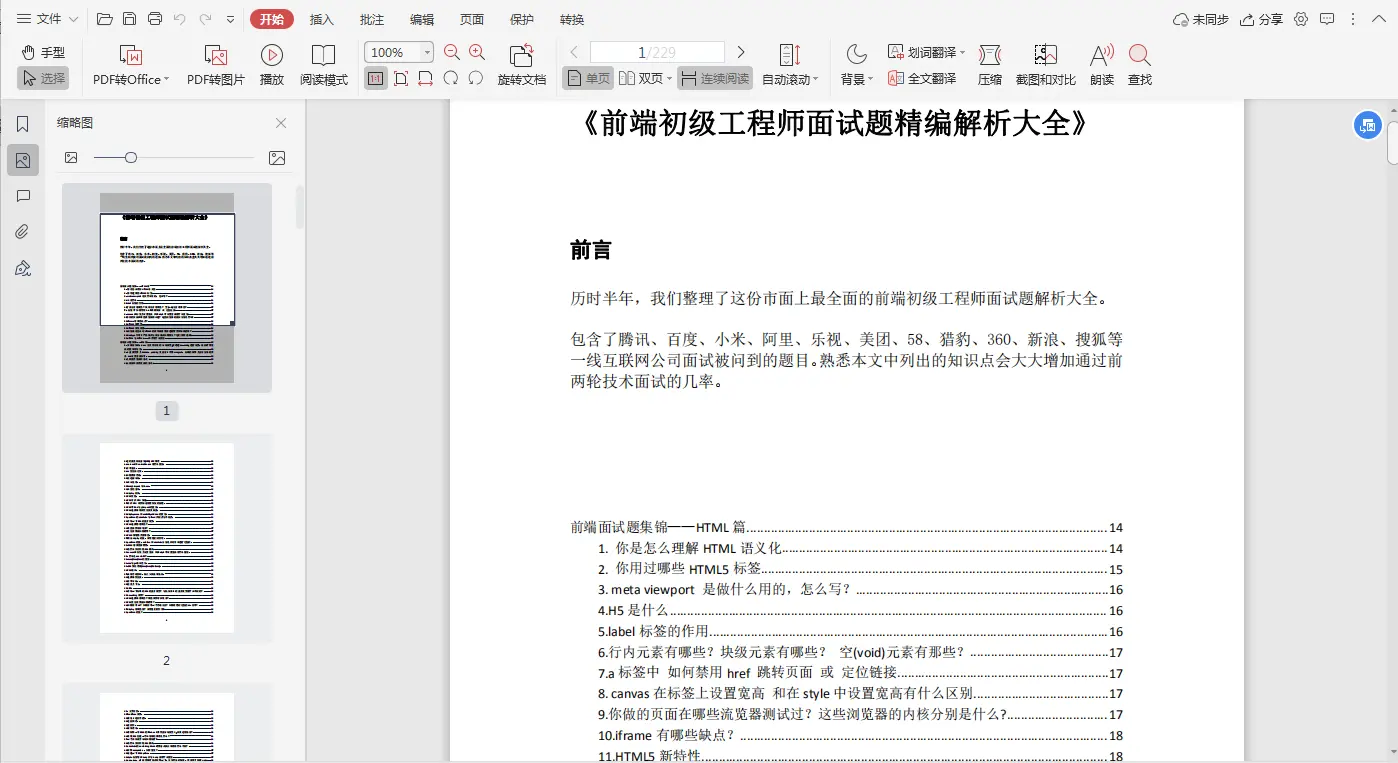Switch to bookmarks panel in left sidebar
The height and width of the screenshot is (763, 1398).
pos(23,122)
